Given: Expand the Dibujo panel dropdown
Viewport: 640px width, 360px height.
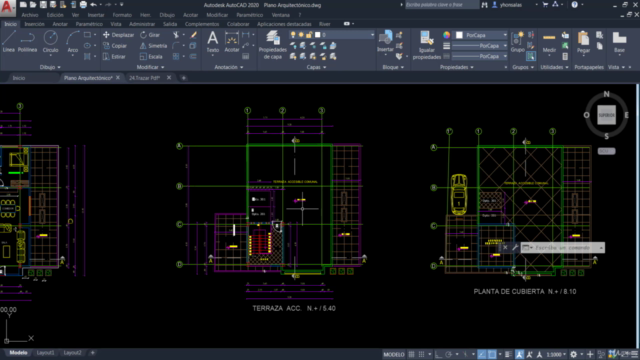Looking at the screenshot, I should 50,67.
